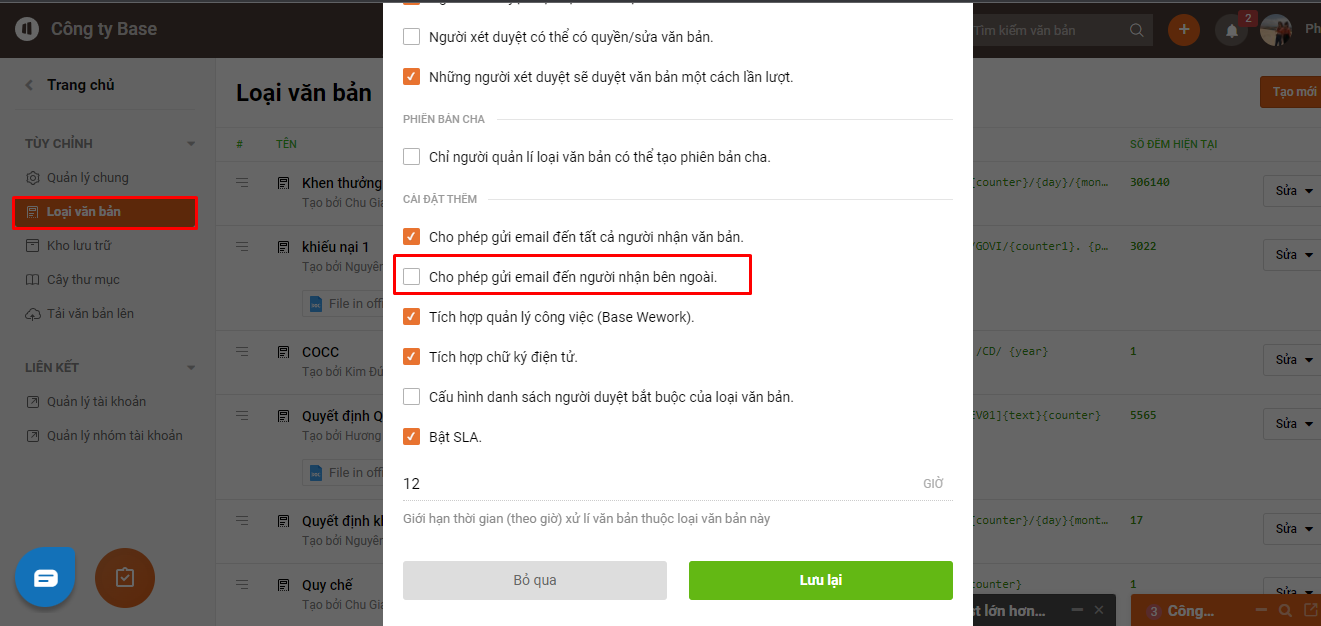
Task: Open Kho lưu trữ in sidebar
Action: click(x=79, y=246)
